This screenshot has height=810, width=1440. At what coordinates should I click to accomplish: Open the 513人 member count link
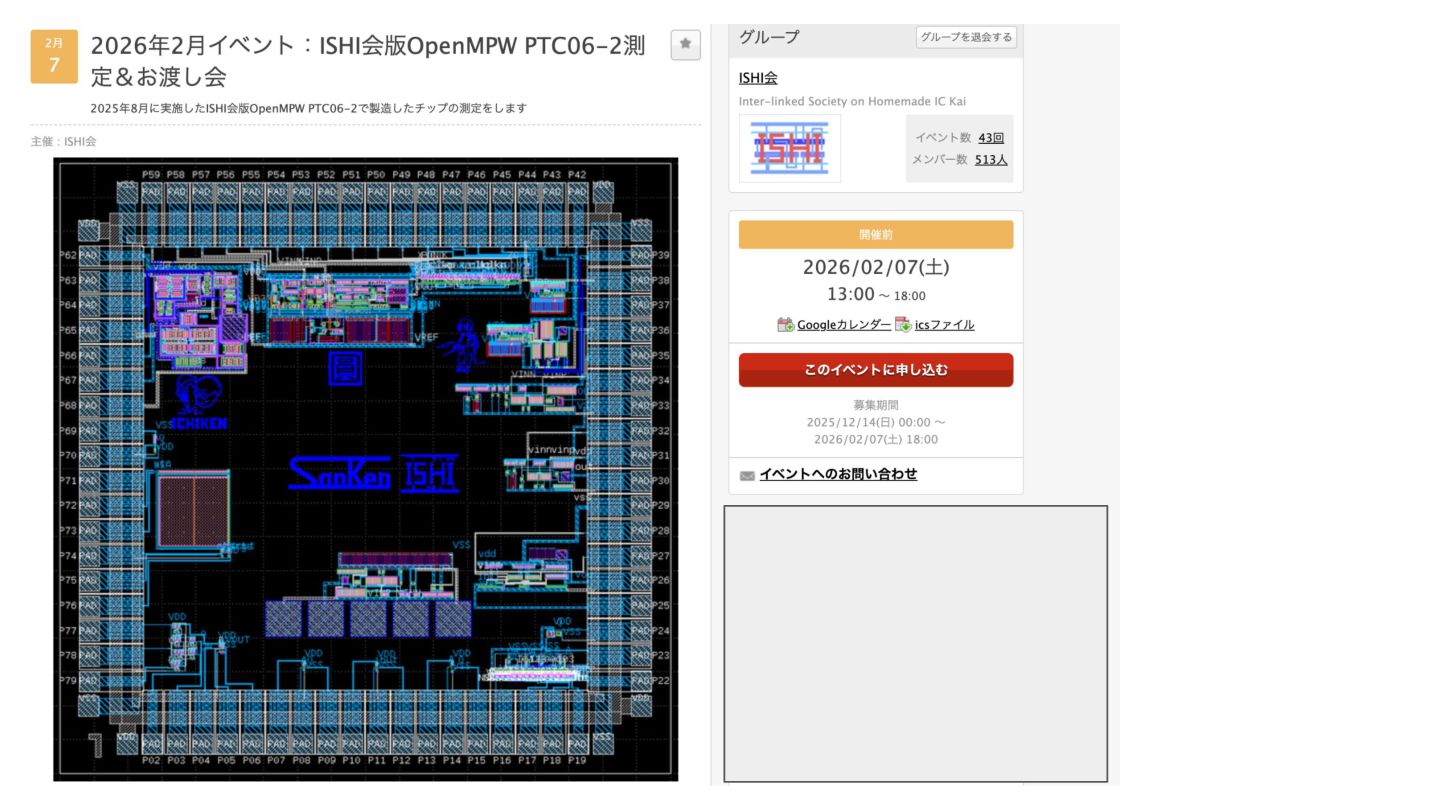tap(991, 159)
